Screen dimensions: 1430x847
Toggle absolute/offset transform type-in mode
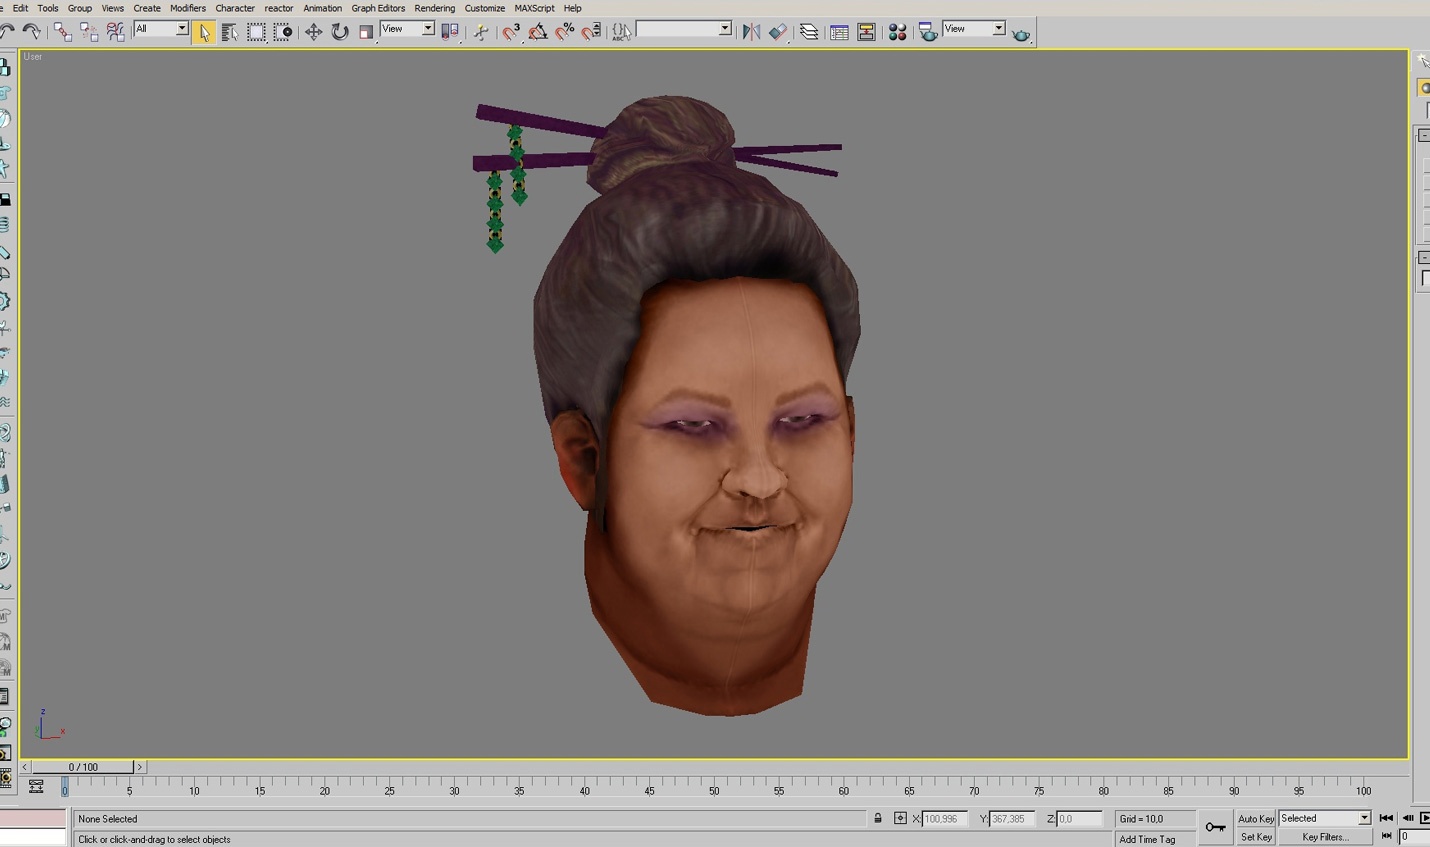[900, 818]
